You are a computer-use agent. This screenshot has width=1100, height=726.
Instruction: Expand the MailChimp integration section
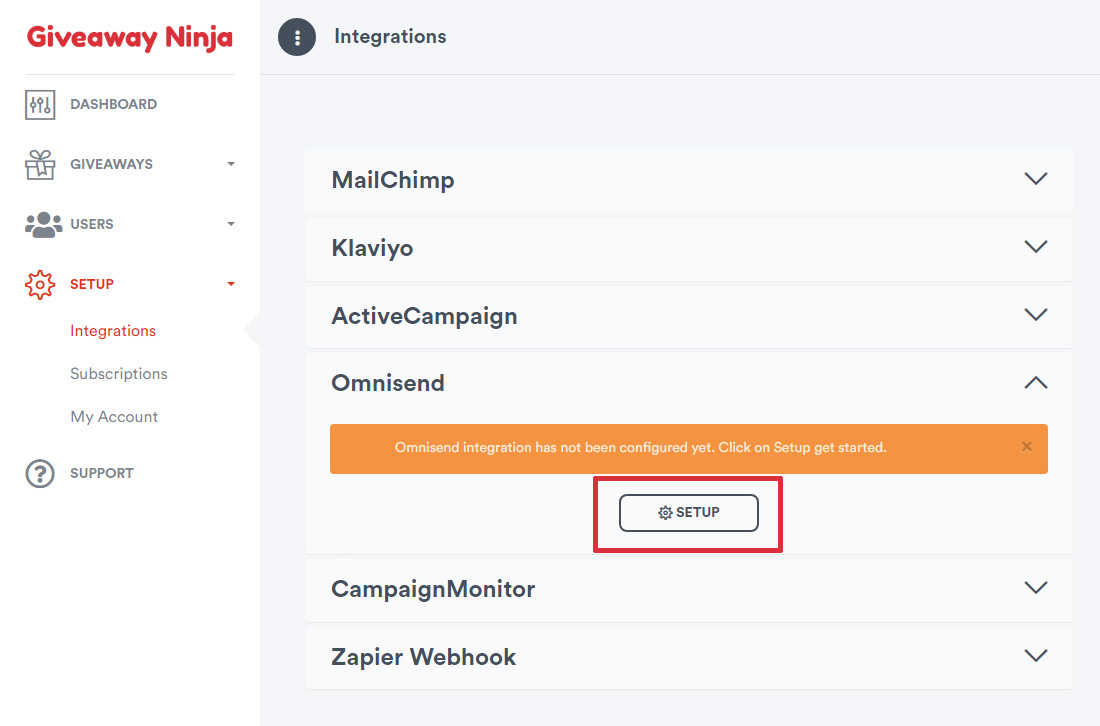[x=689, y=180]
